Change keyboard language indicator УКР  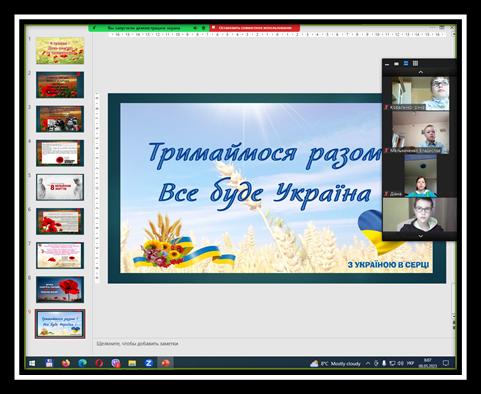tap(411, 364)
